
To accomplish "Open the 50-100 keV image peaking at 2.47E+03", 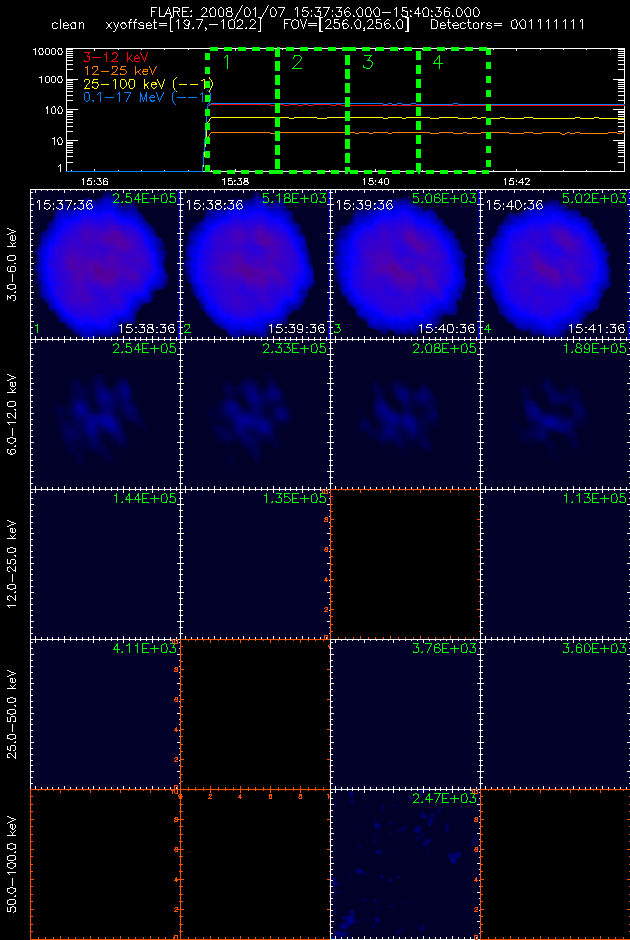I will coord(405,864).
